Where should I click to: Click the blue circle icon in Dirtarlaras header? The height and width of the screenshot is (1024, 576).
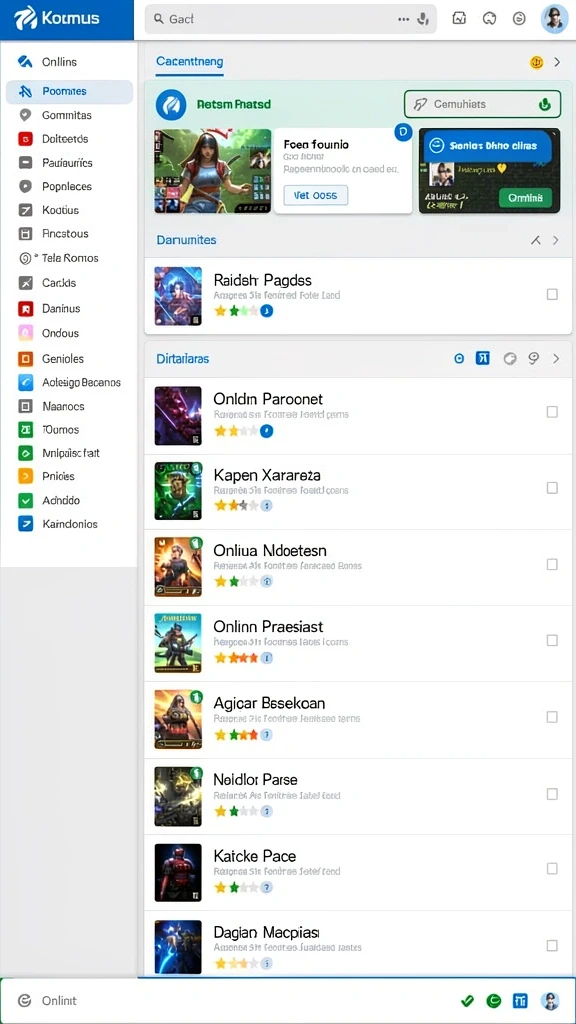click(458, 359)
